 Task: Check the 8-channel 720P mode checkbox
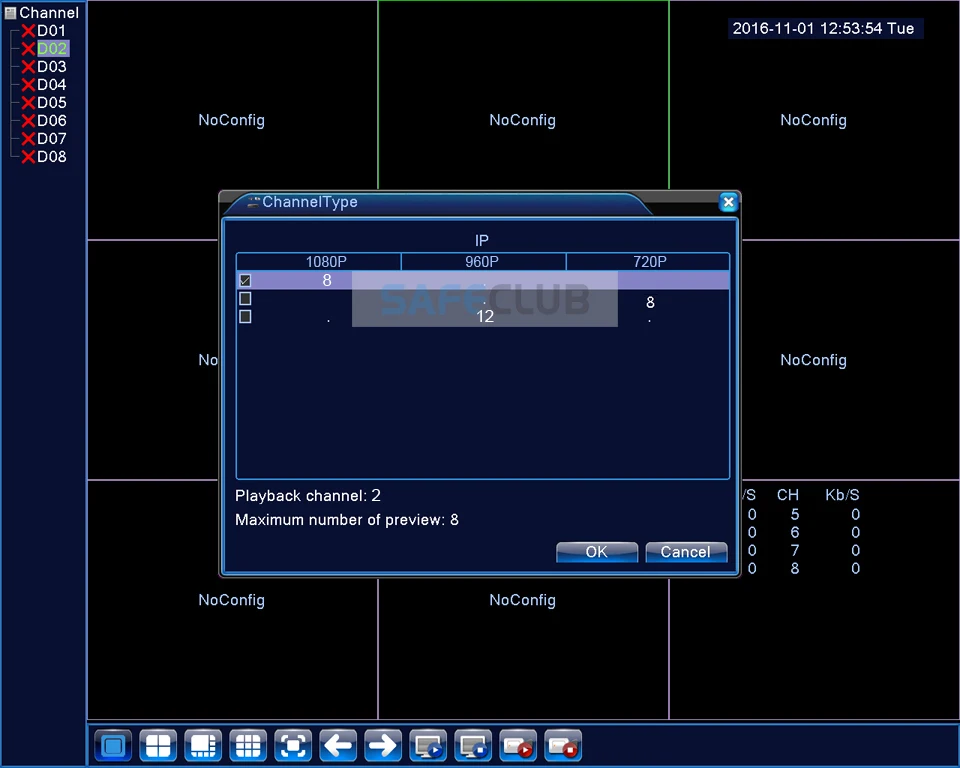245,299
